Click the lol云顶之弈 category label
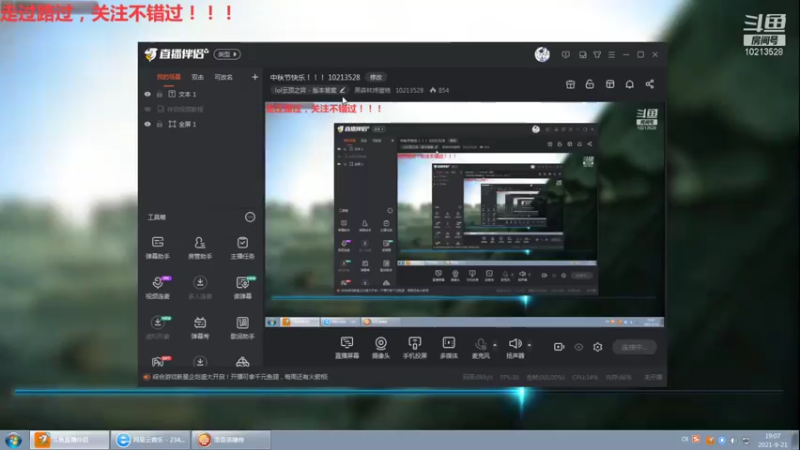 click(305, 90)
